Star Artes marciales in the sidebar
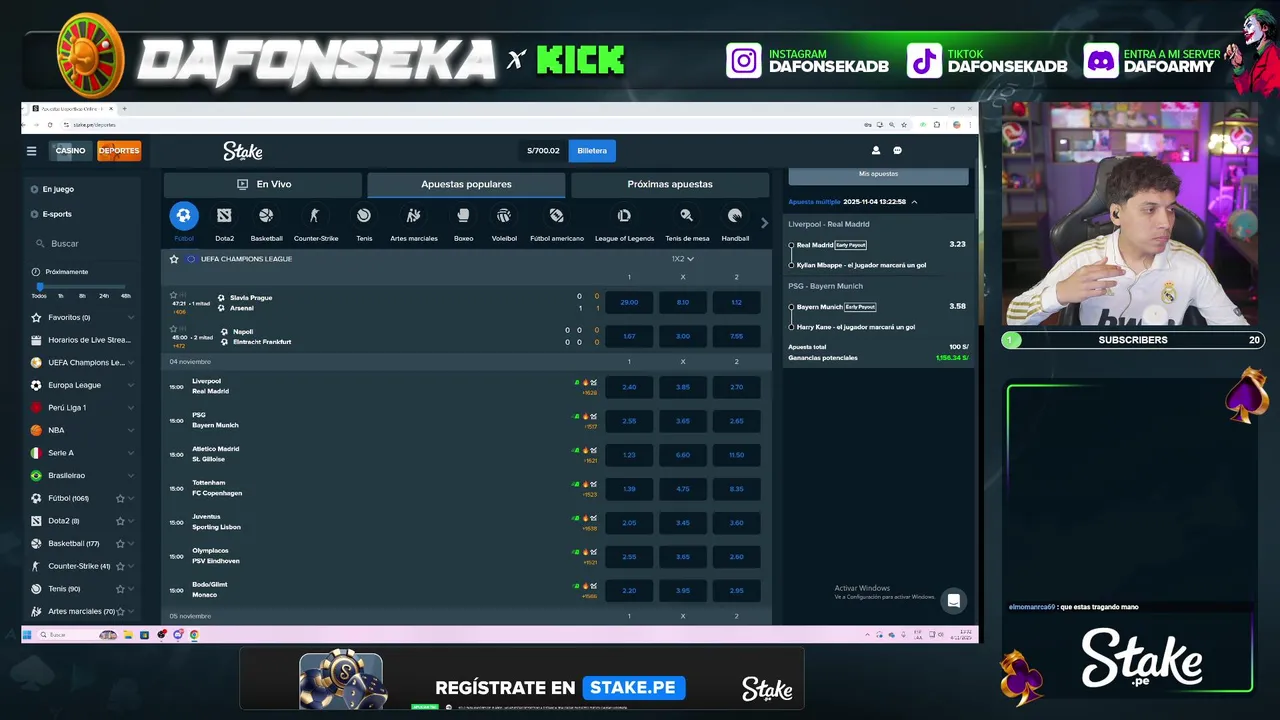 coord(120,611)
